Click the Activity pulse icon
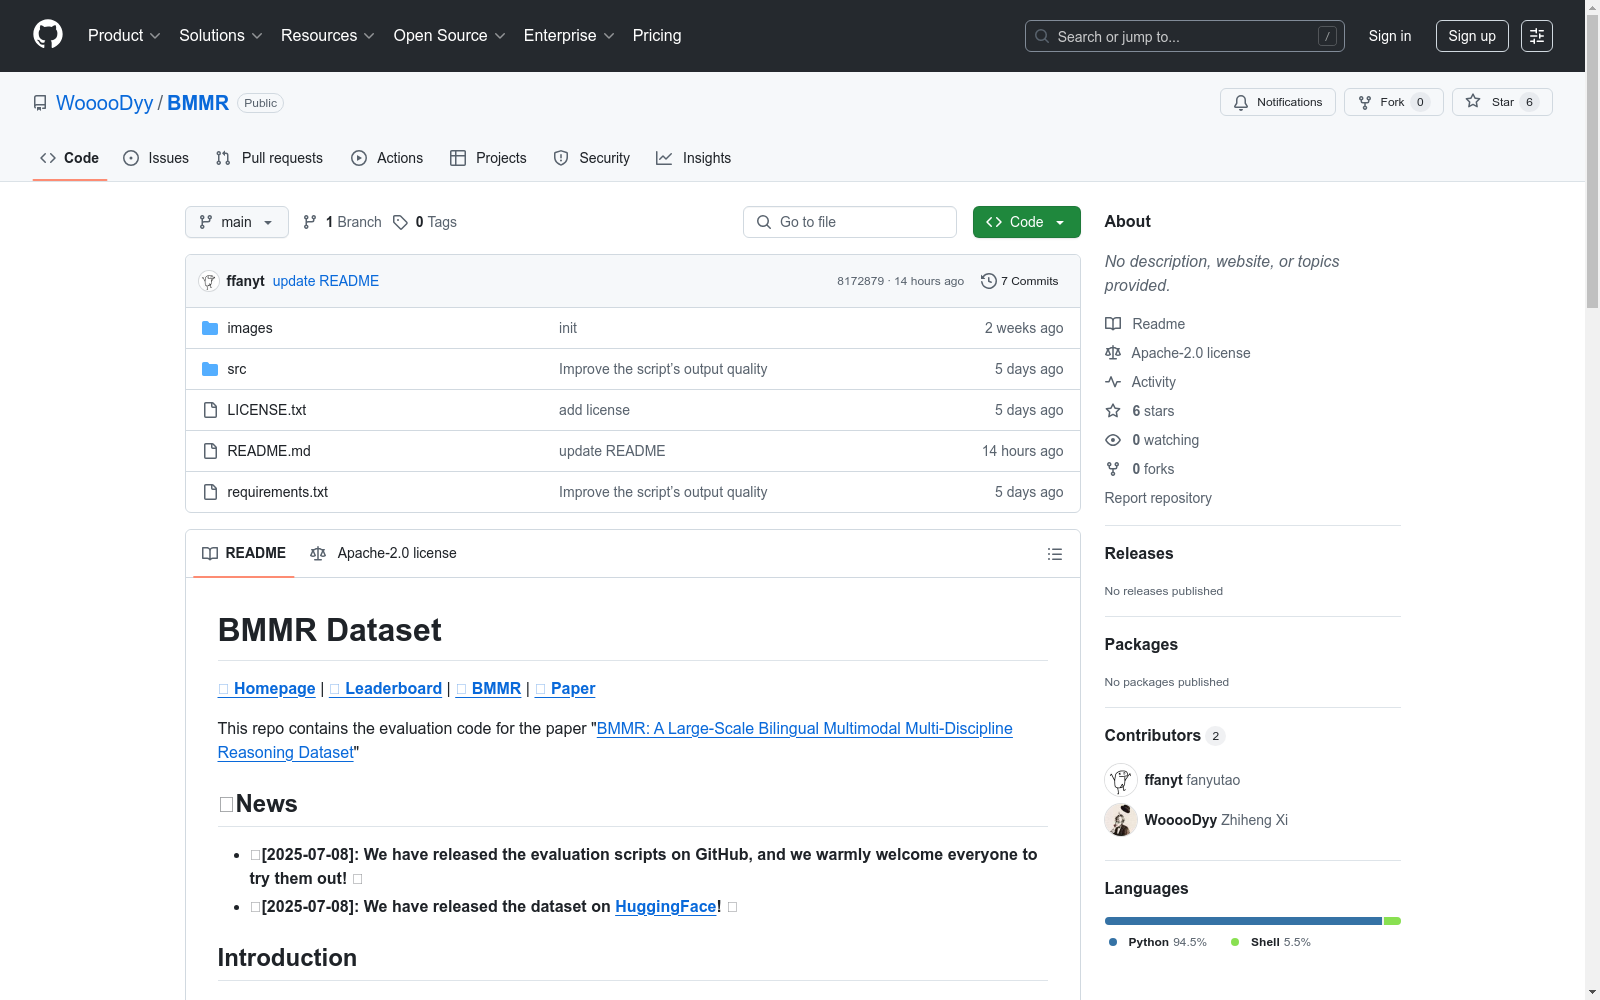Image resolution: width=1600 pixels, height=1000 pixels. [x=1113, y=382]
